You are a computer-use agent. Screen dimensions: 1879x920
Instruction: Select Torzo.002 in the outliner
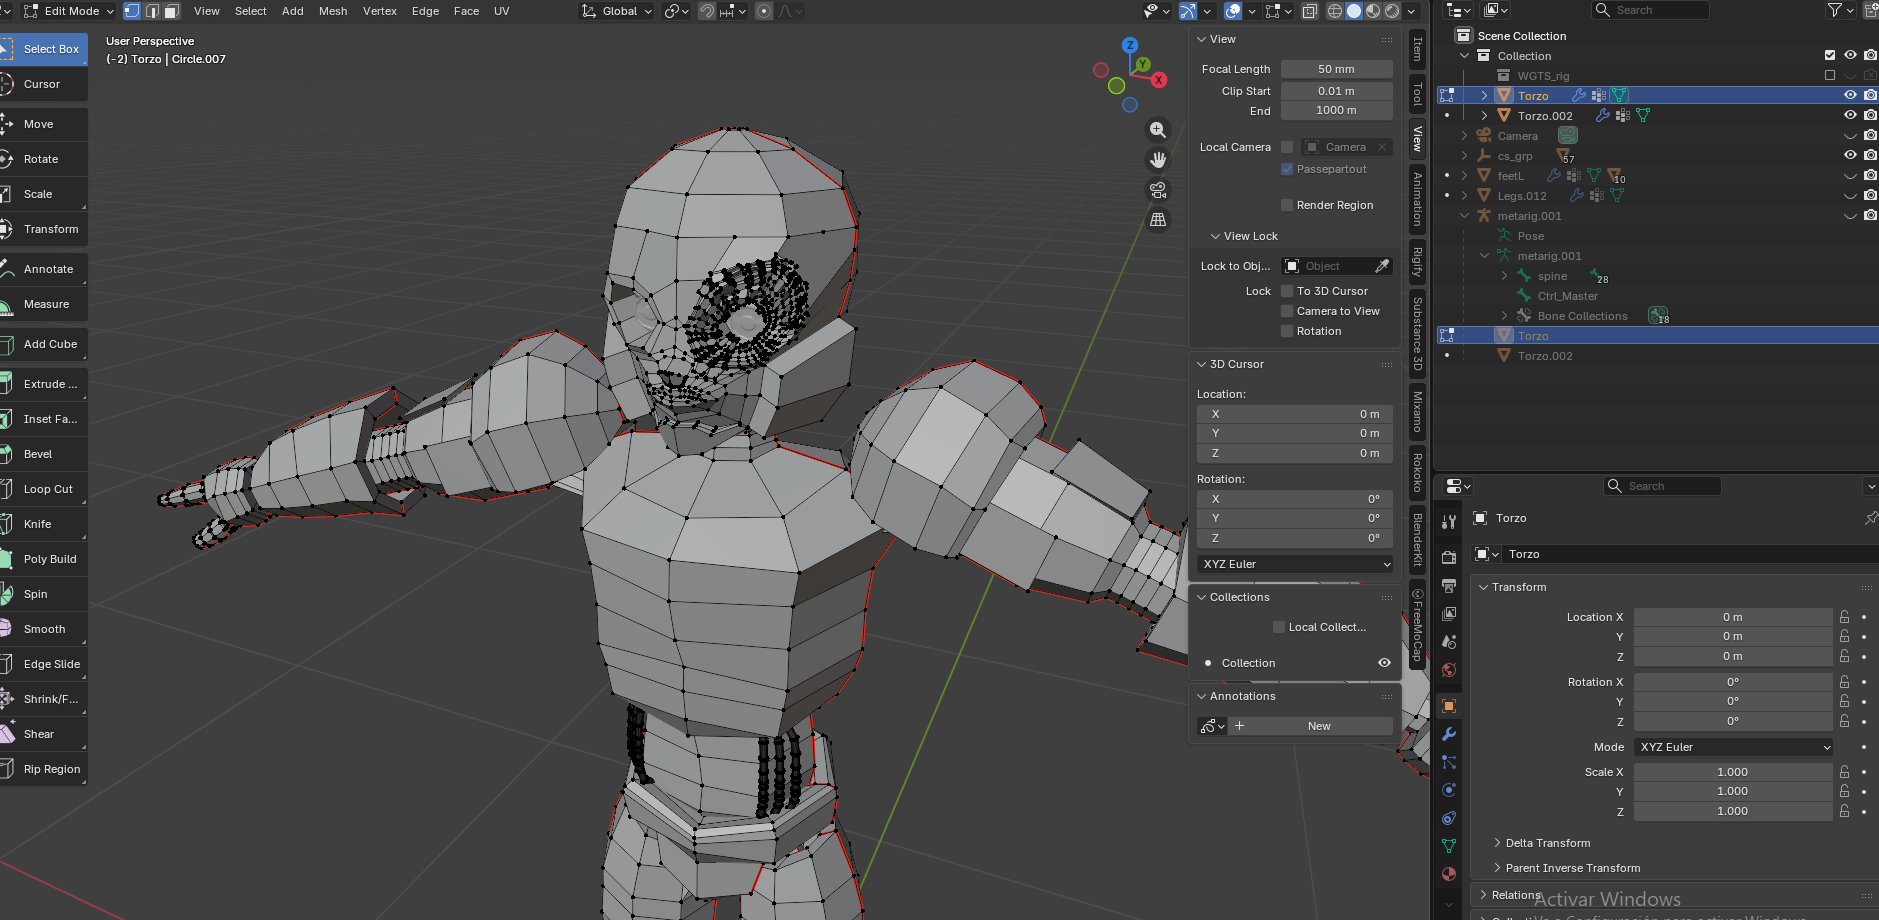1545,116
